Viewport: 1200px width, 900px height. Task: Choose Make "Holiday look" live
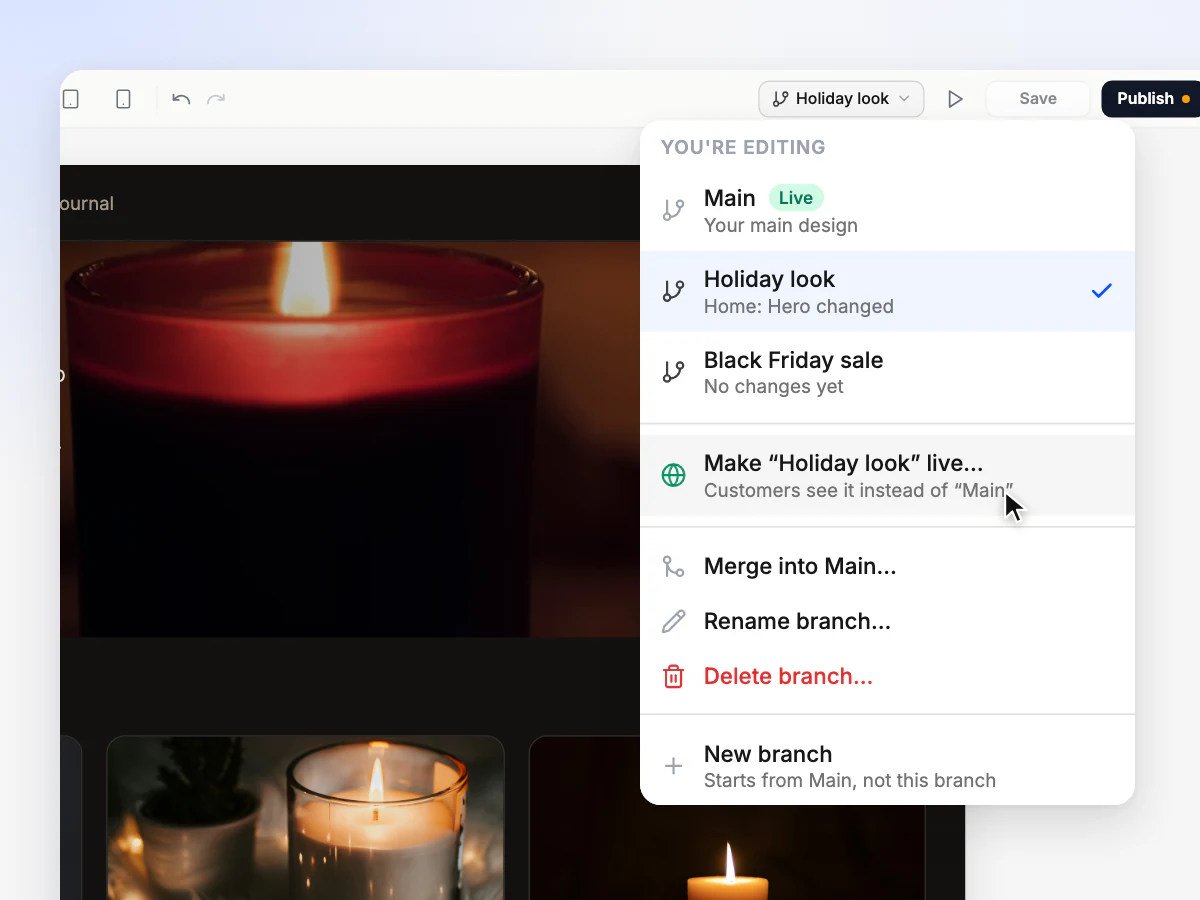click(x=887, y=475)
